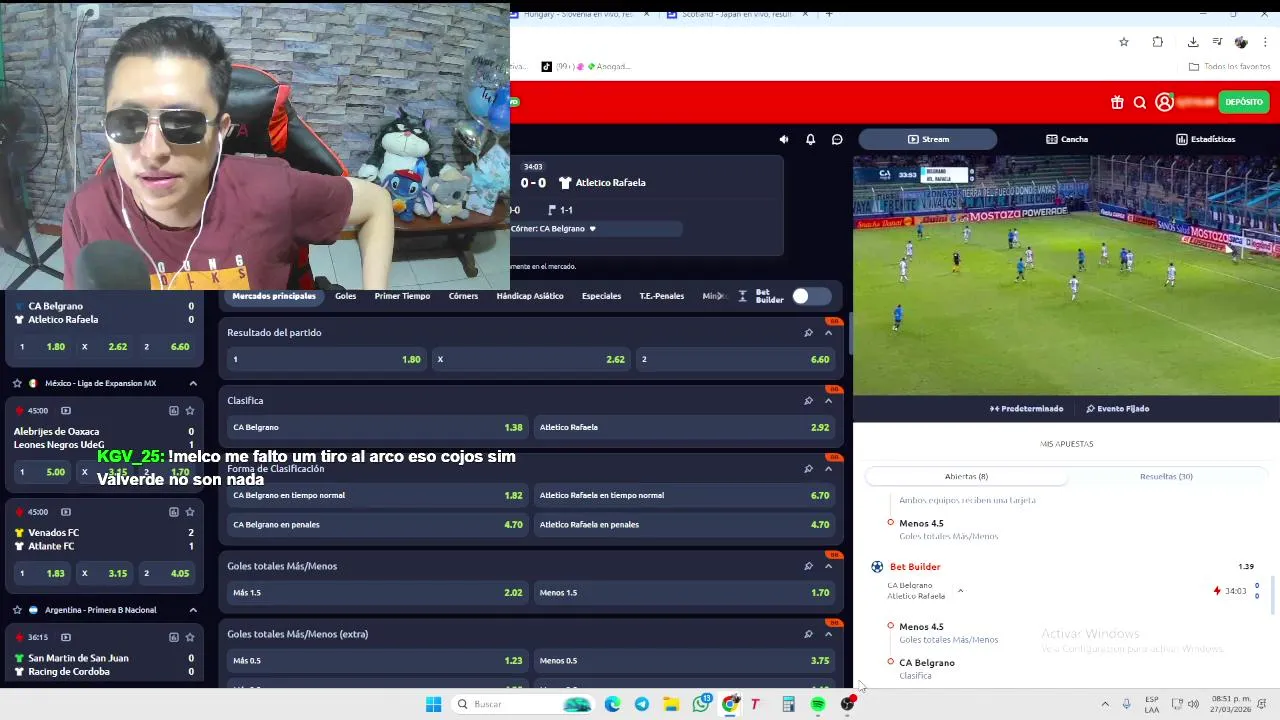
Task: Show hidden system tray icons
Action: click(x=1105, y=704)
